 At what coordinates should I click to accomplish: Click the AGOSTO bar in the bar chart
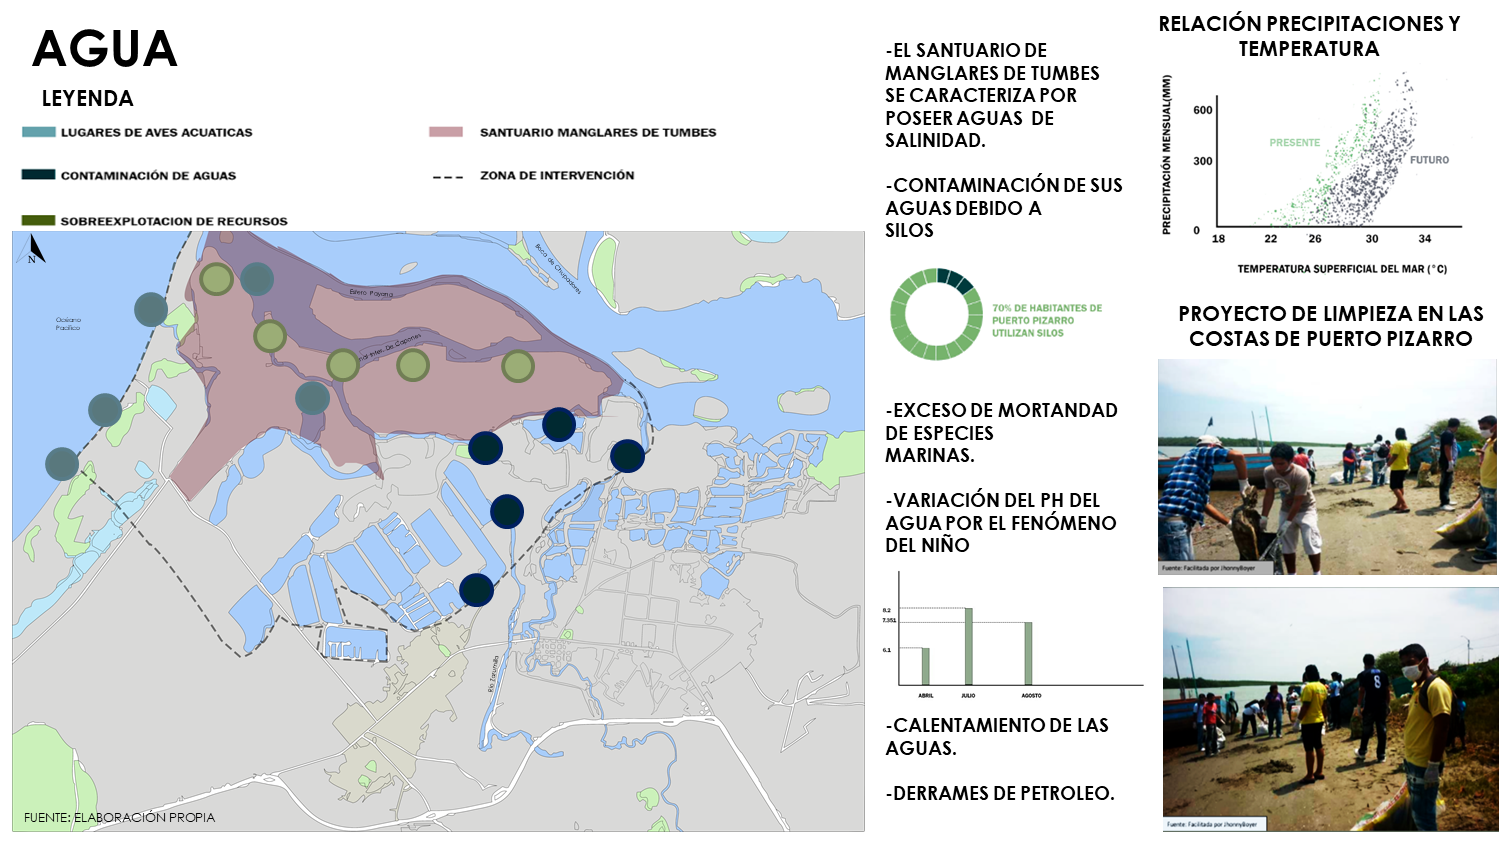[1028, 653]
